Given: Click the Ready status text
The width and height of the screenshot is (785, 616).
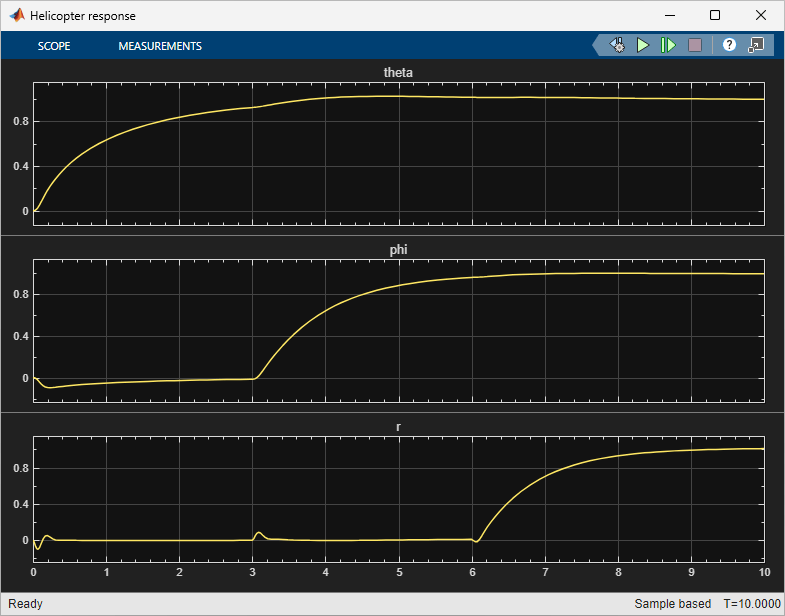Looking at the screenshot, I should click(x=25, y=604).
